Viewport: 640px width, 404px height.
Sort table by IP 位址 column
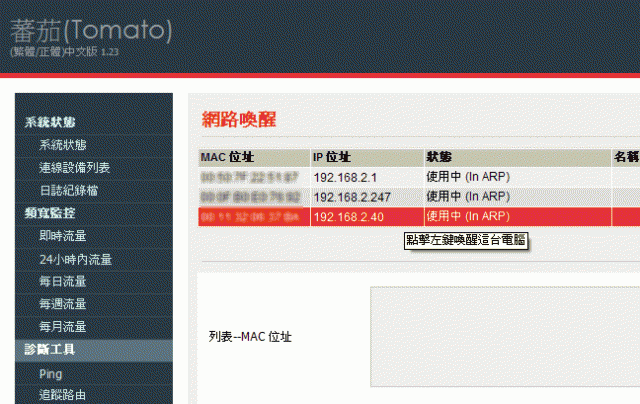click(x=367, y=157)
